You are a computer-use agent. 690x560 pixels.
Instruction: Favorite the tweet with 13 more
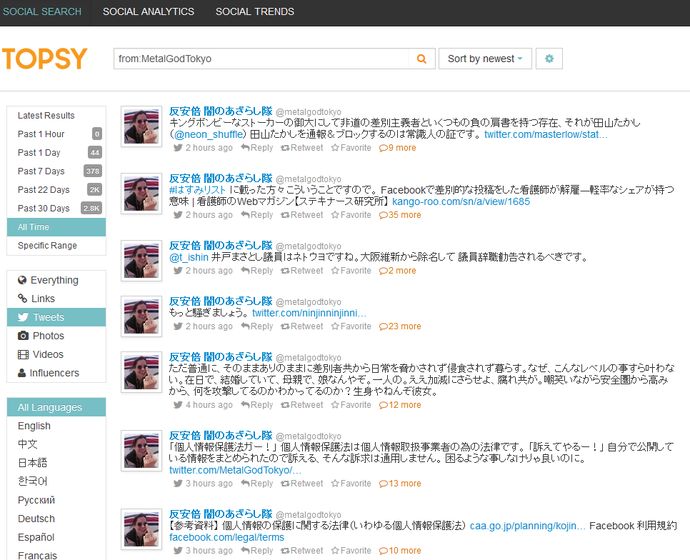[351, 483]
